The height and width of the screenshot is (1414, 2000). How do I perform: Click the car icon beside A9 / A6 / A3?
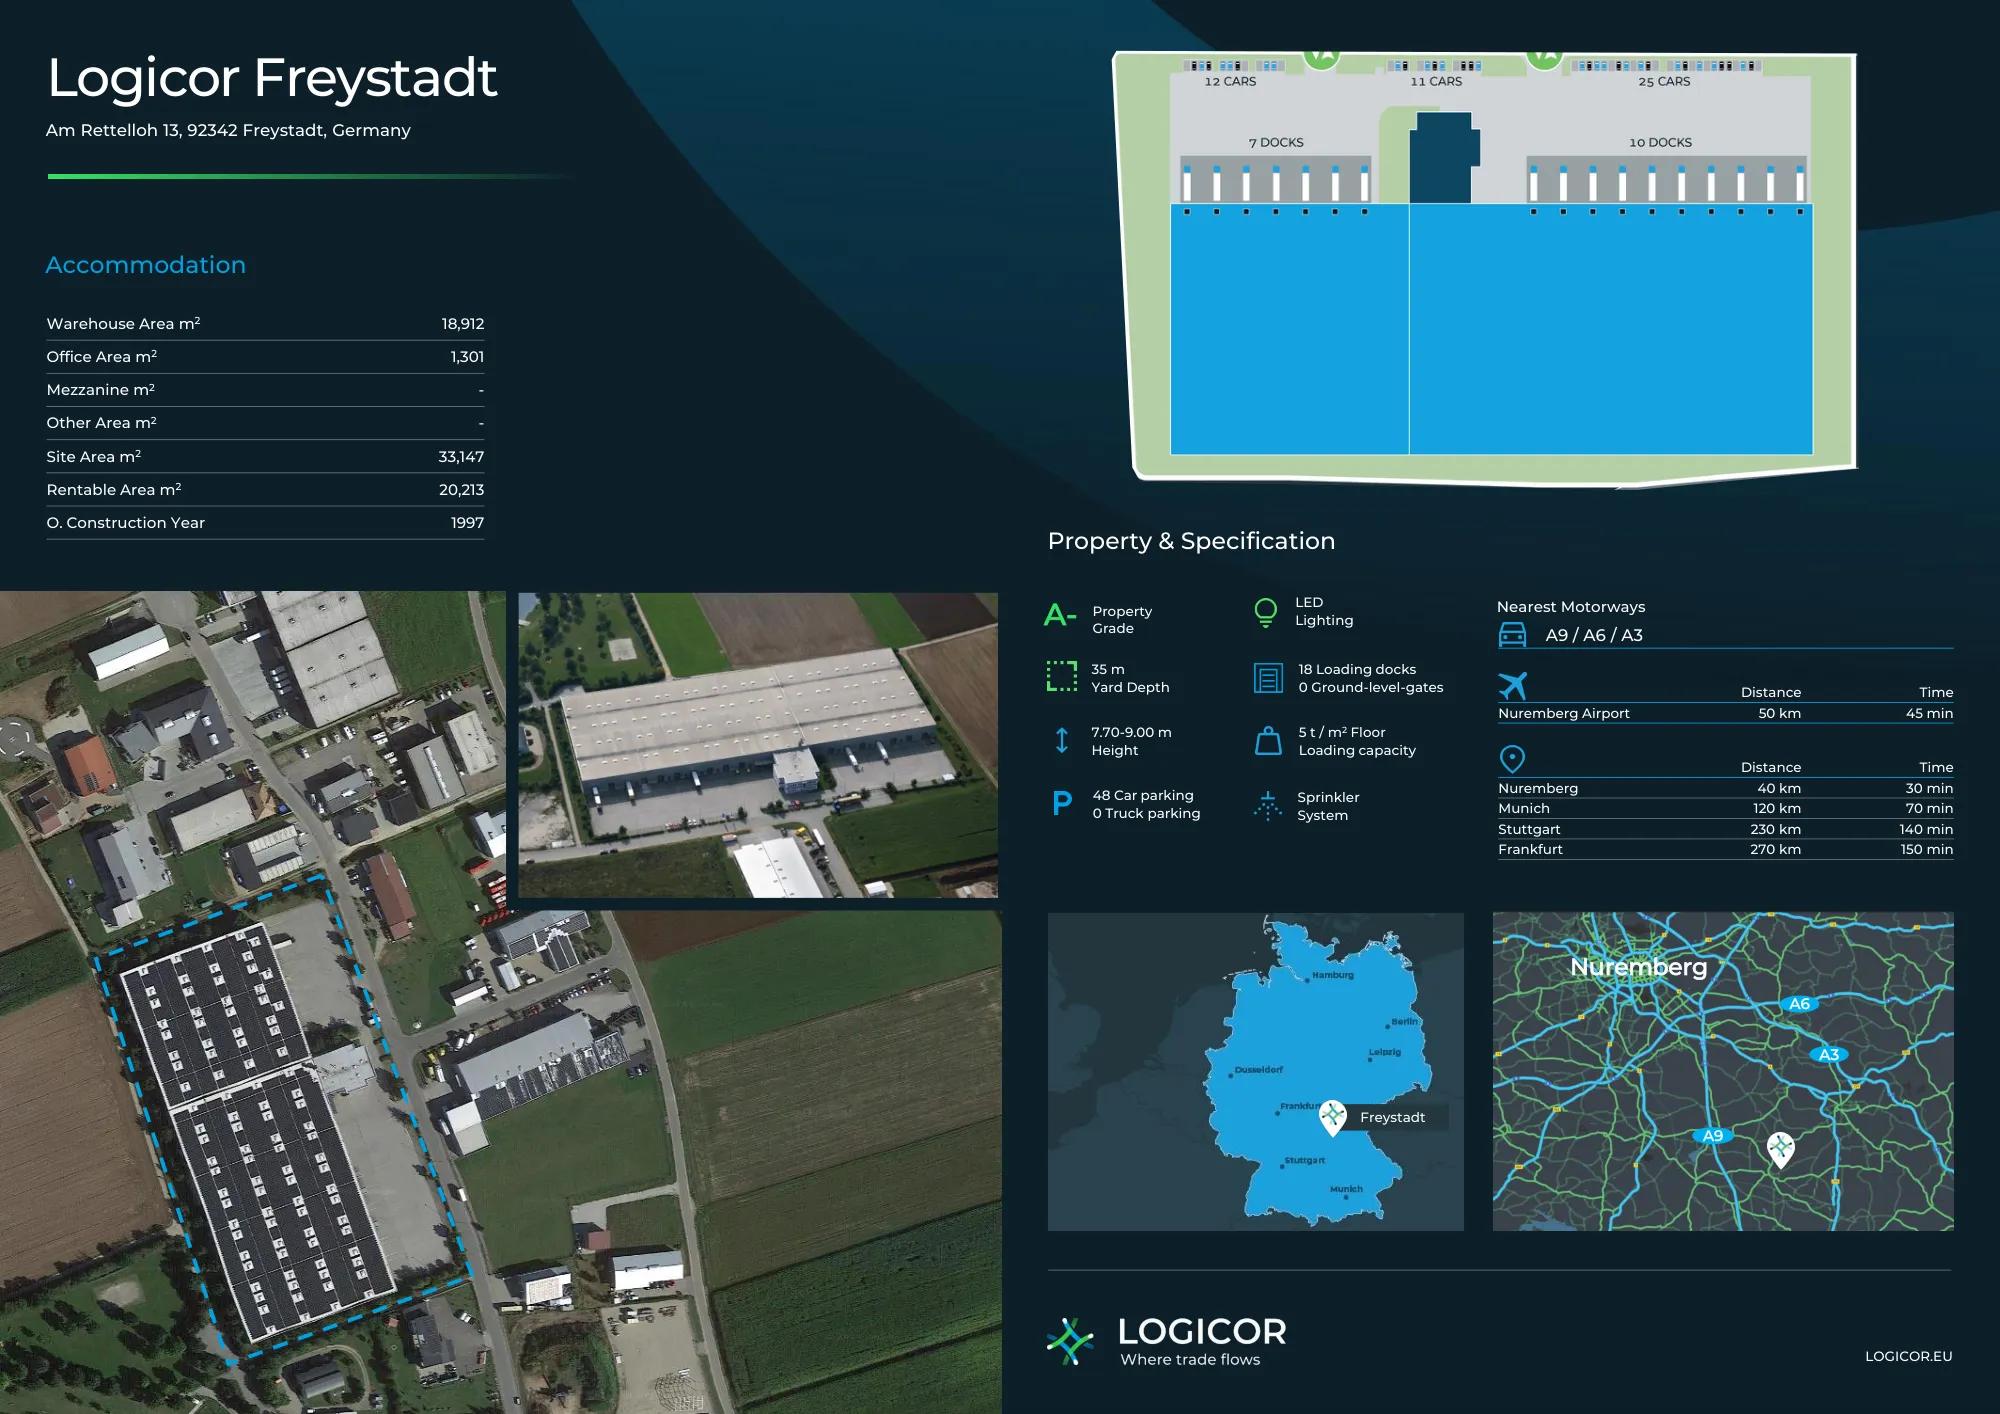coord(1513,635)
